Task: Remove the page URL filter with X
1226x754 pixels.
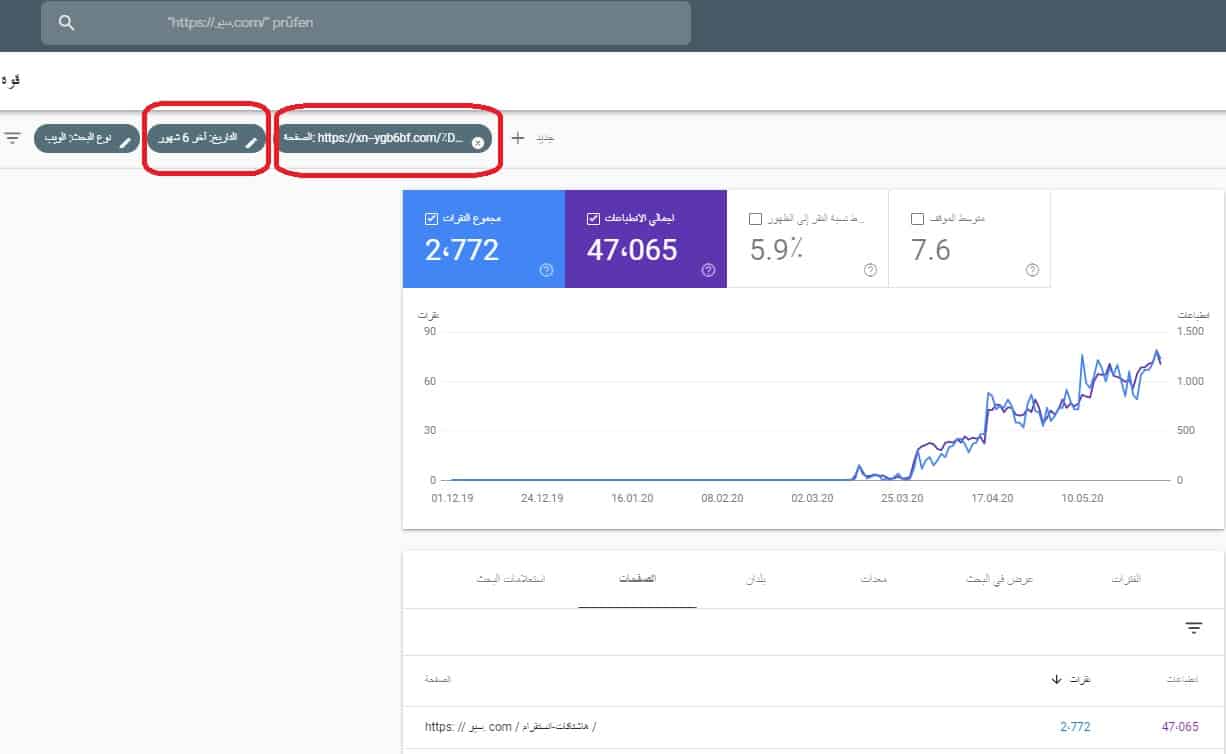Action: point(477,142)
